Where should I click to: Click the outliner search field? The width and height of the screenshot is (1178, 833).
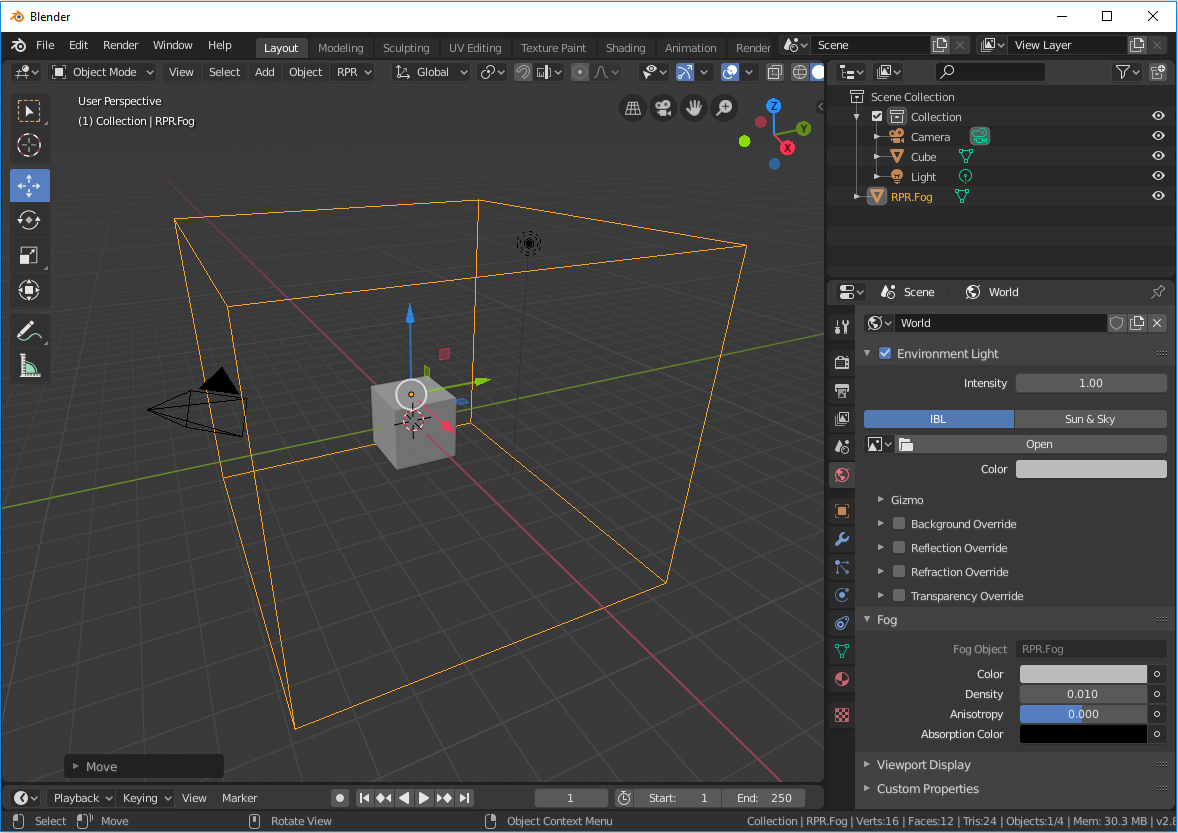[989, 72]
